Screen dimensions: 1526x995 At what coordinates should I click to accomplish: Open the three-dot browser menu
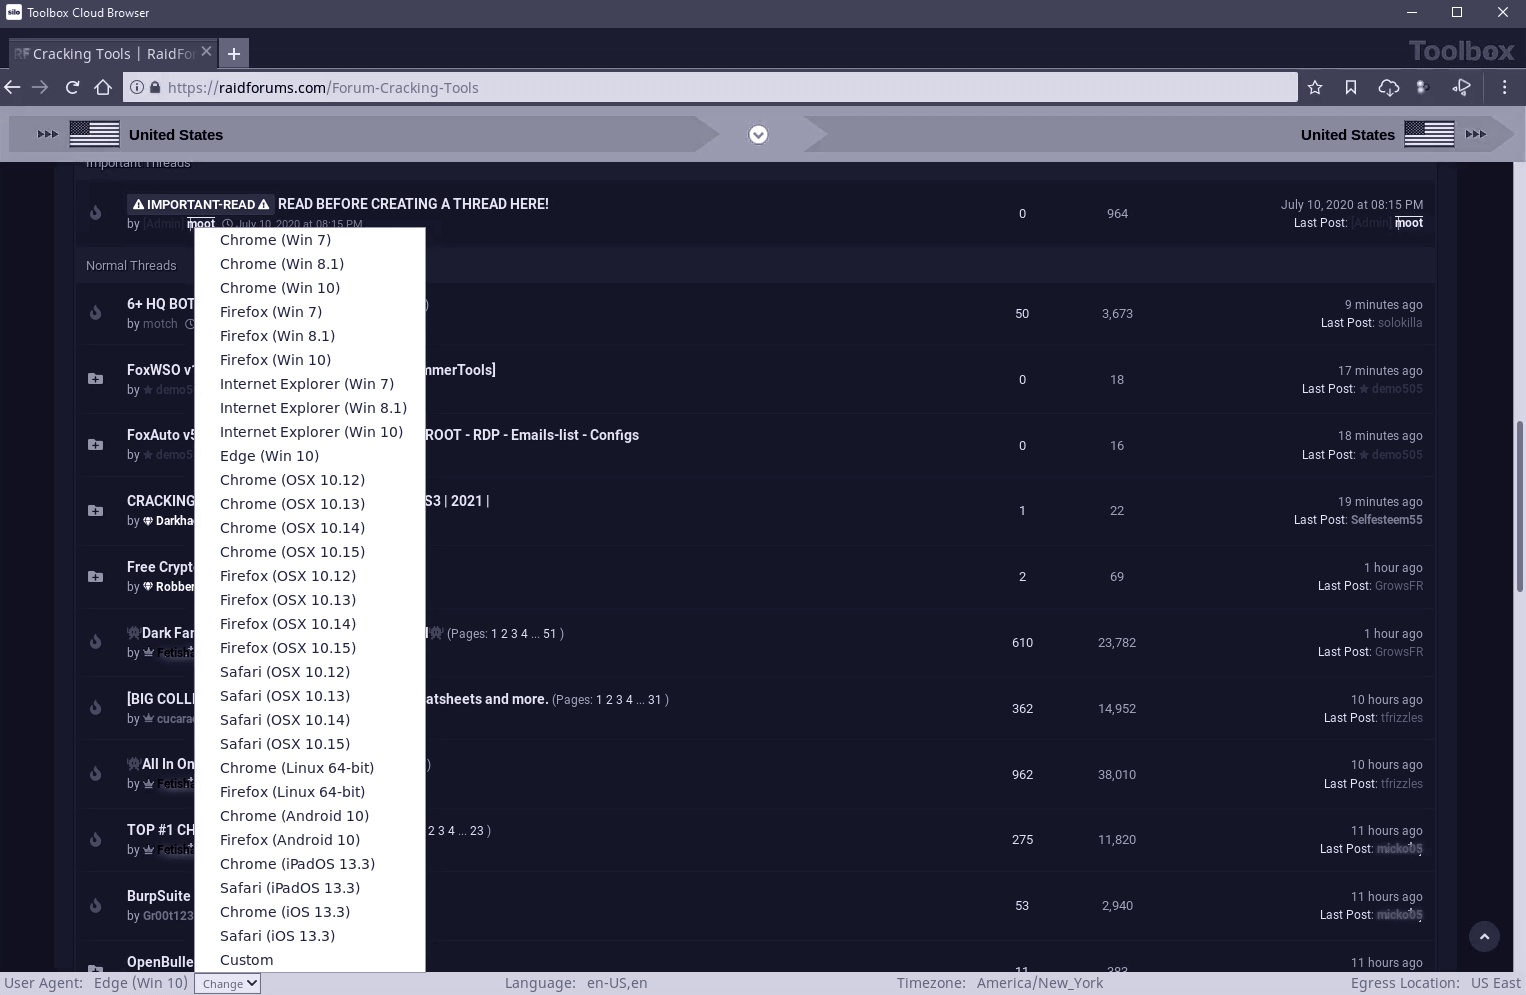click(x=1504, y=88)
